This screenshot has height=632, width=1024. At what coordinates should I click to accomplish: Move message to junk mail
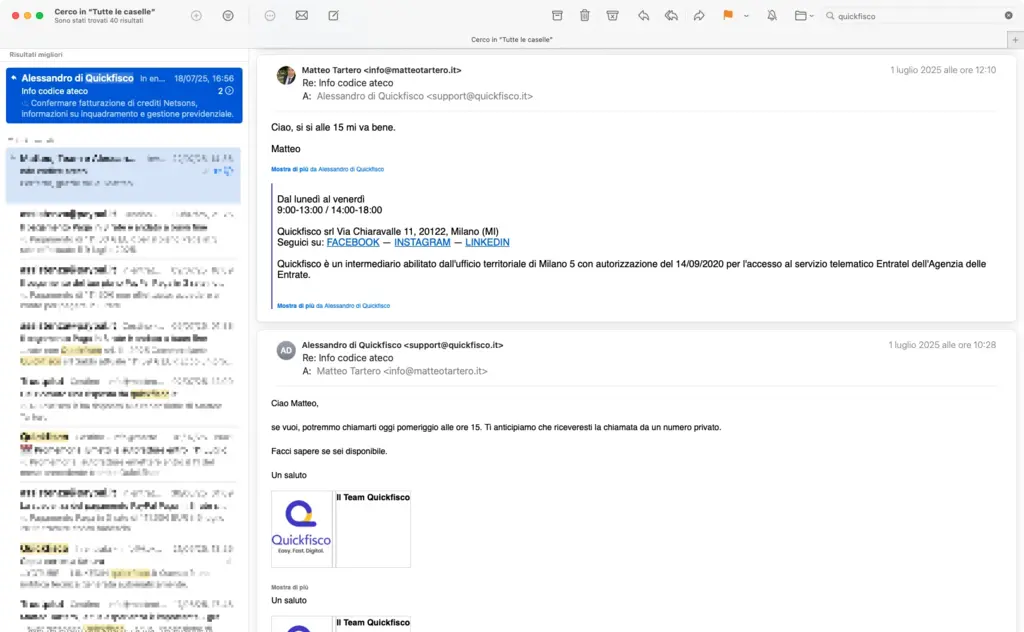(613, 16)
